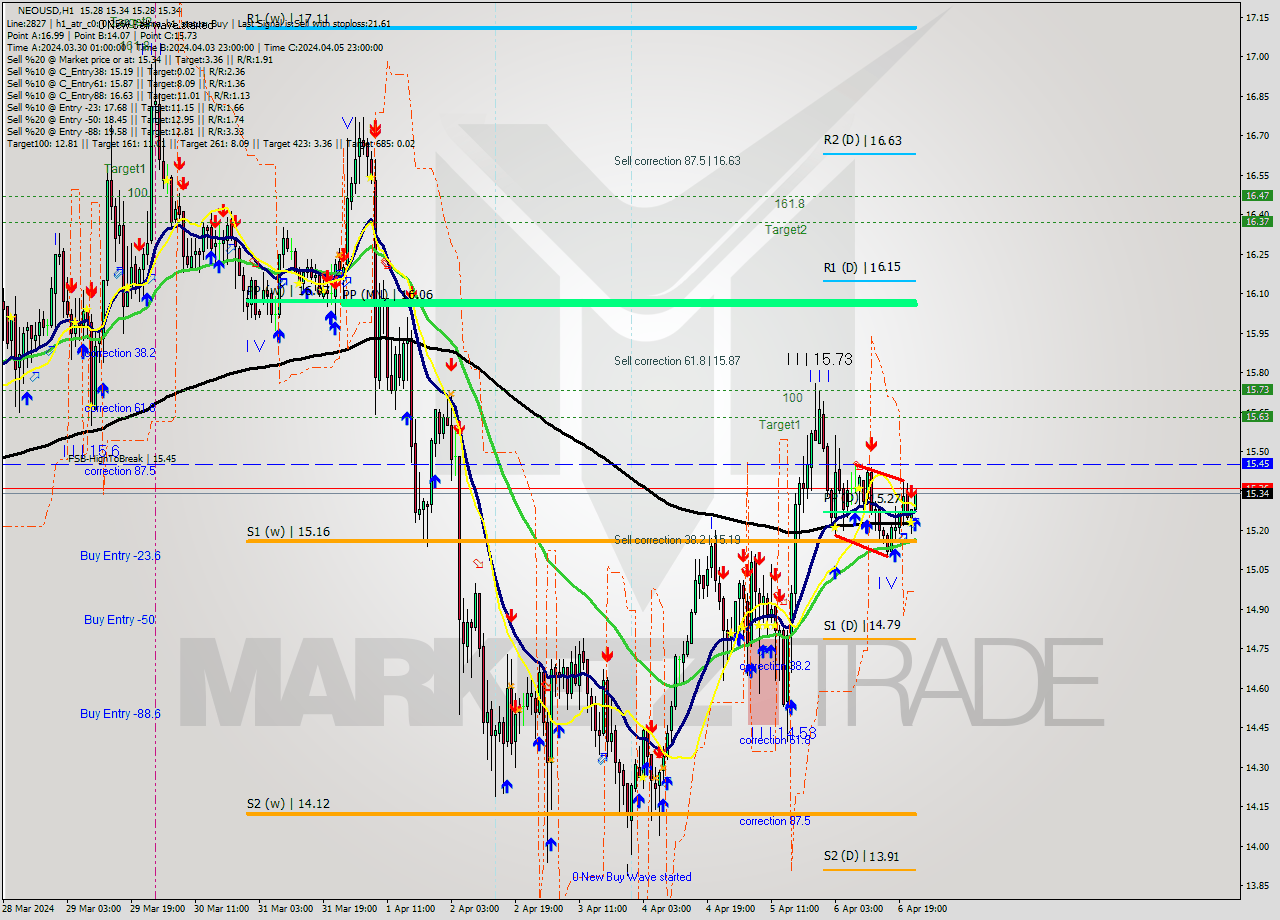Click the 'S1 (w) | 15.16' support label
This screenshot has height=920, width=1280.
[x=288, y=532]
